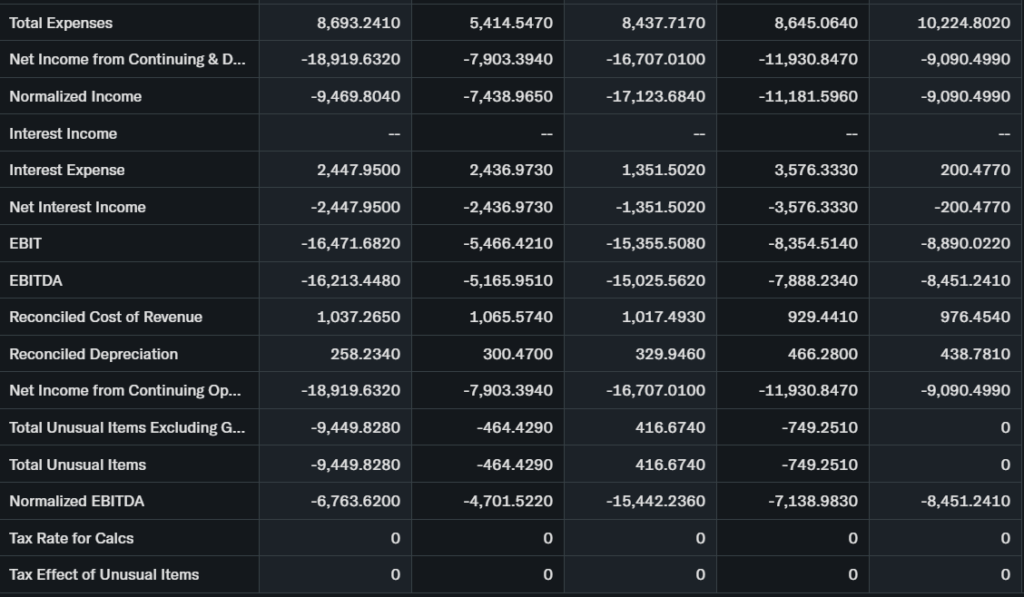This screenshot has width=1024, height=597.
Task: Select the Normalized Income row label
Action: (75, 97)
